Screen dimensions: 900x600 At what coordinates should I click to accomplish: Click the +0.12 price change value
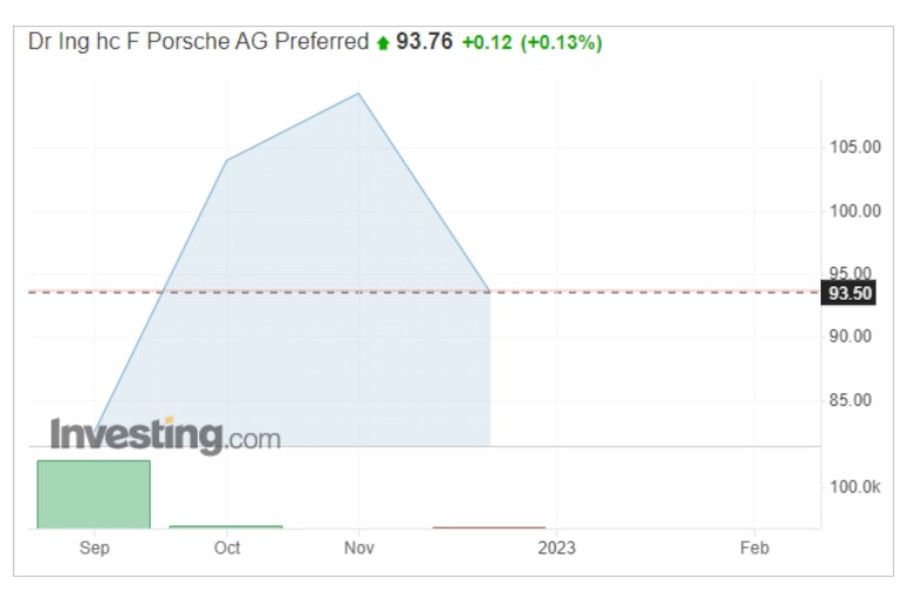point(486,43)
